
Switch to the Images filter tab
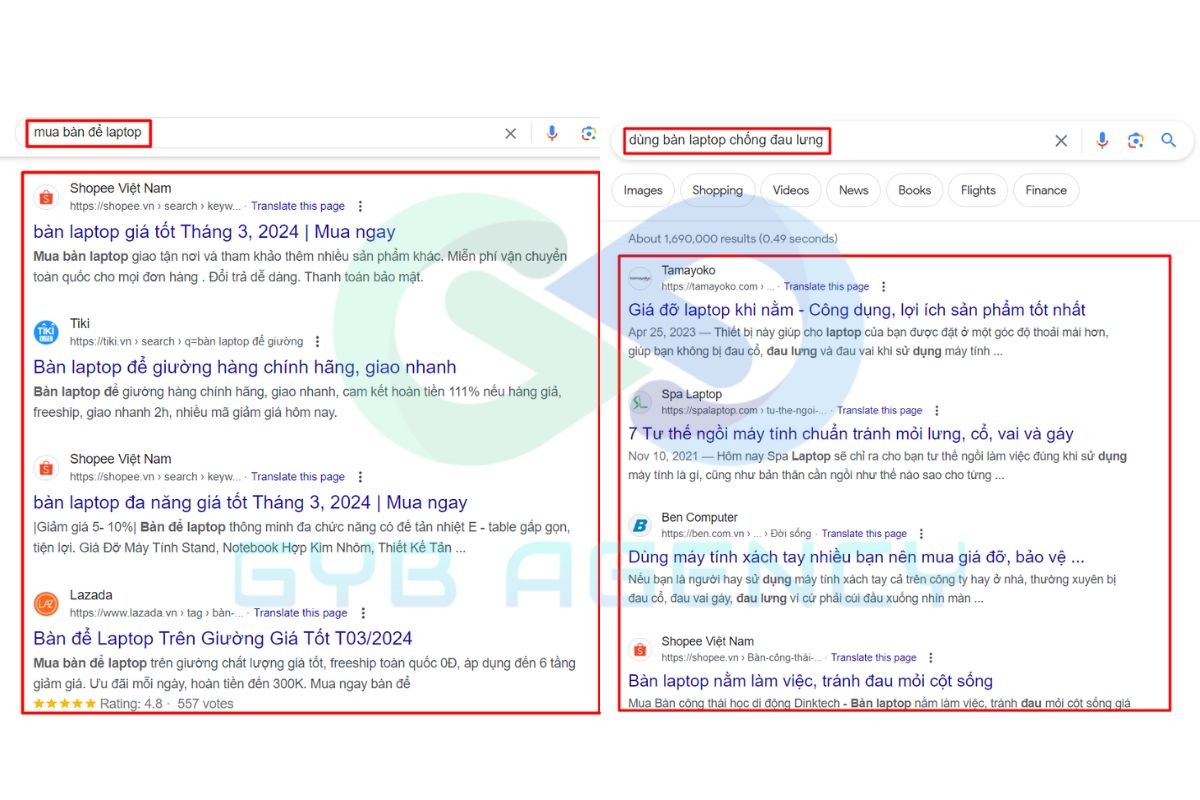643,190
